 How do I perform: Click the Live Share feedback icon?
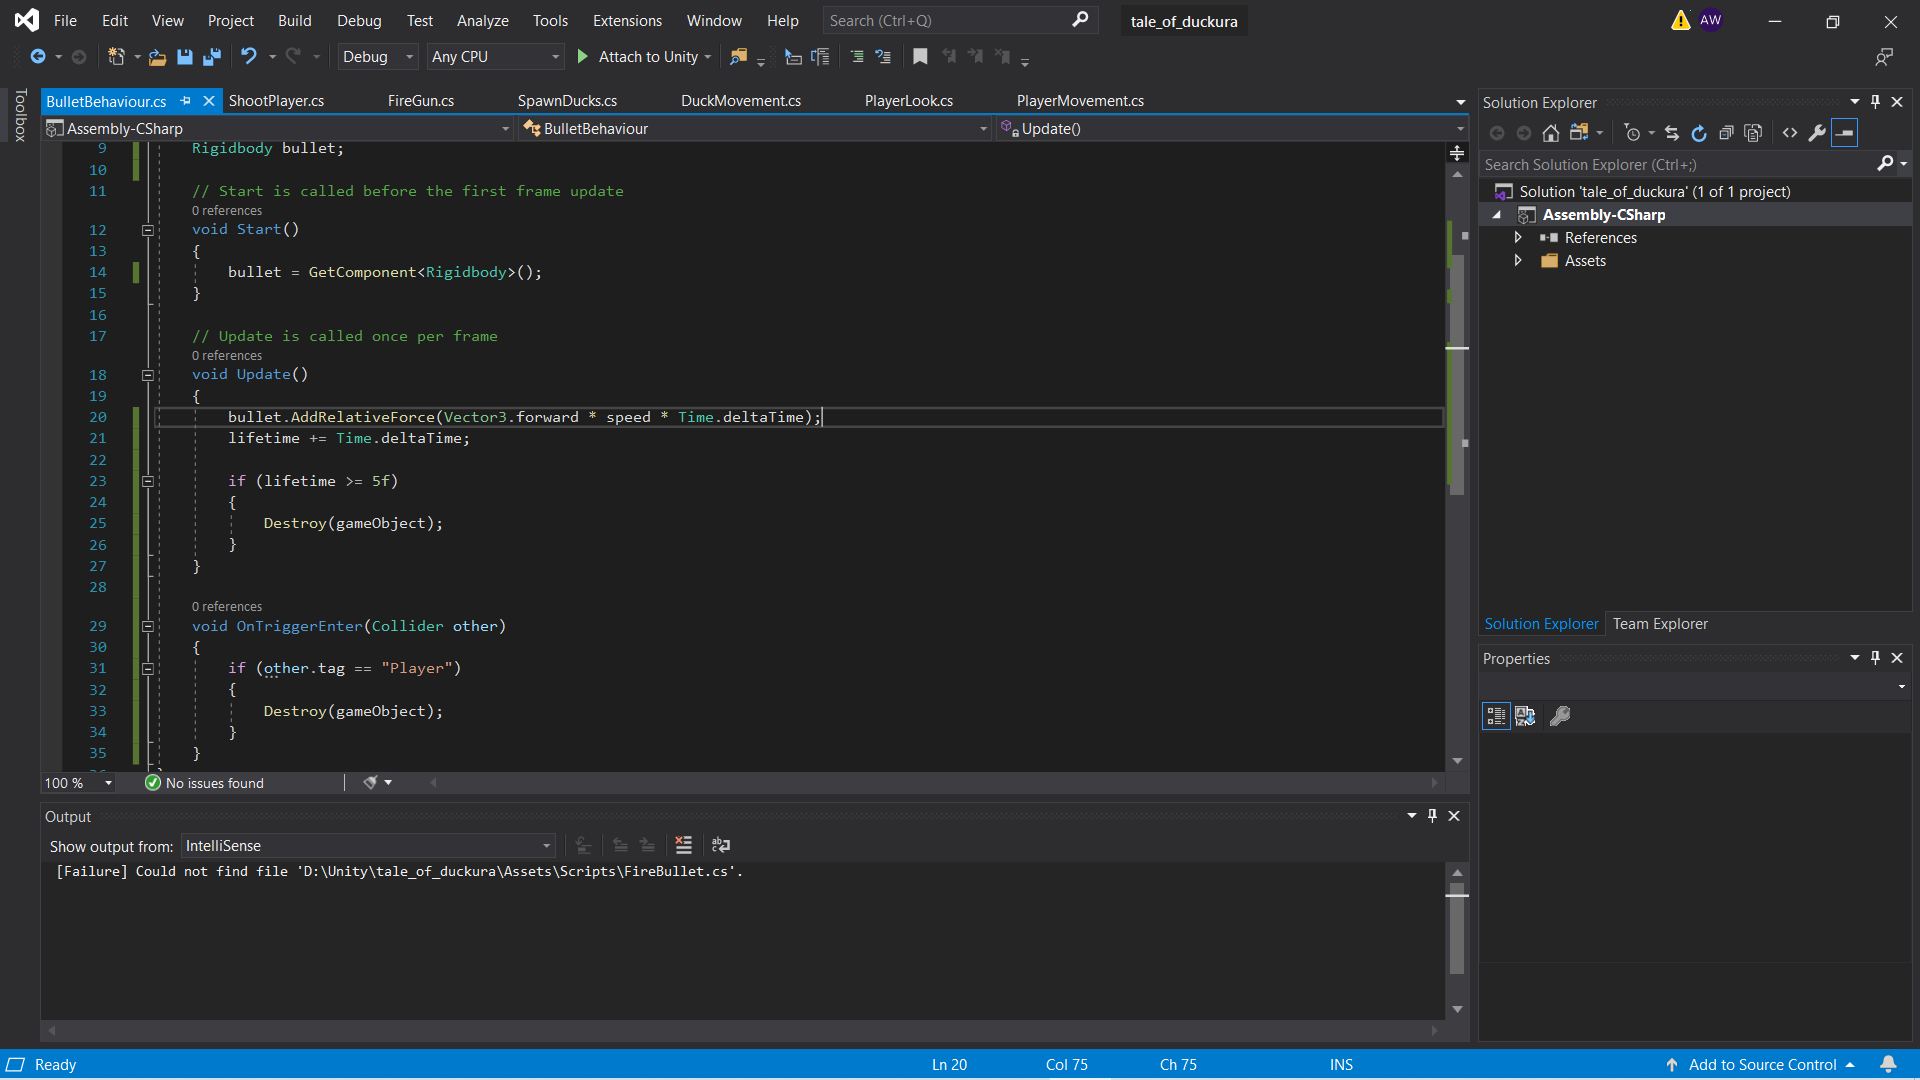[x=1884, y=57]
